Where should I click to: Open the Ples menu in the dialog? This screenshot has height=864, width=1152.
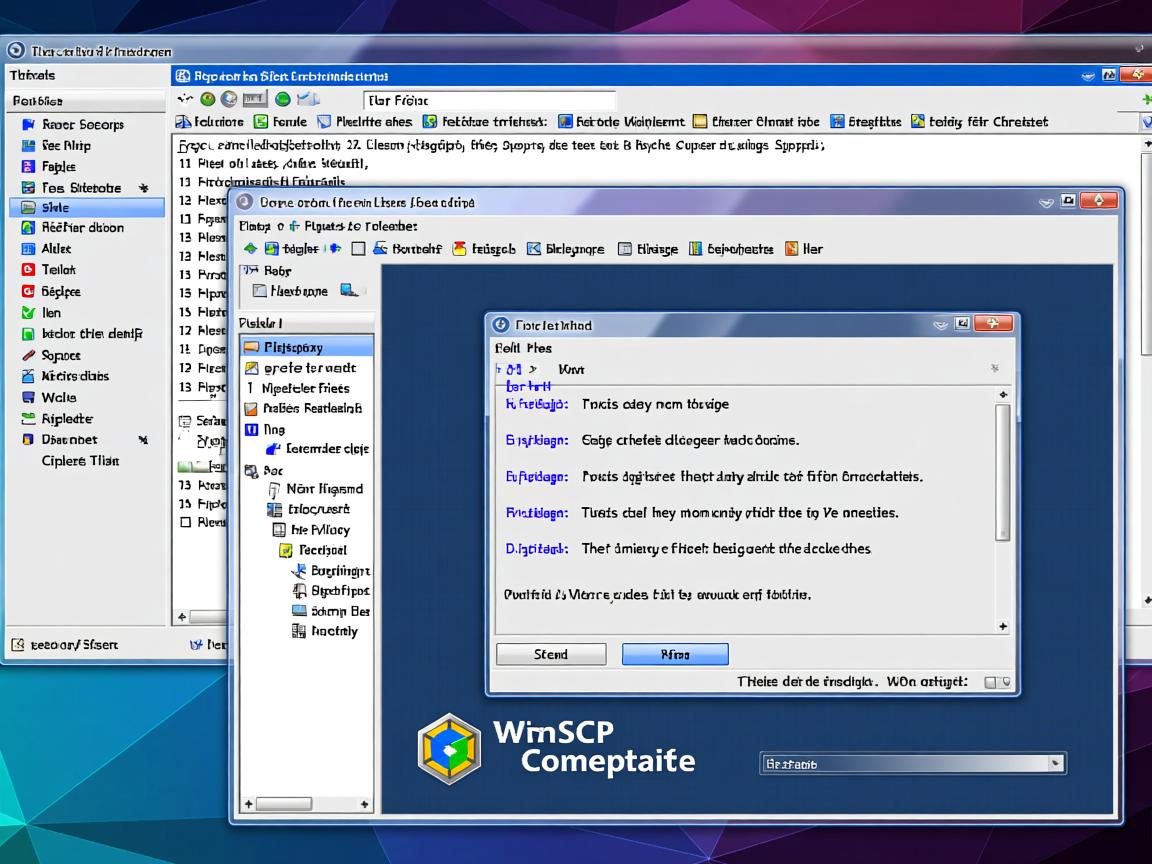coord(539,349)
